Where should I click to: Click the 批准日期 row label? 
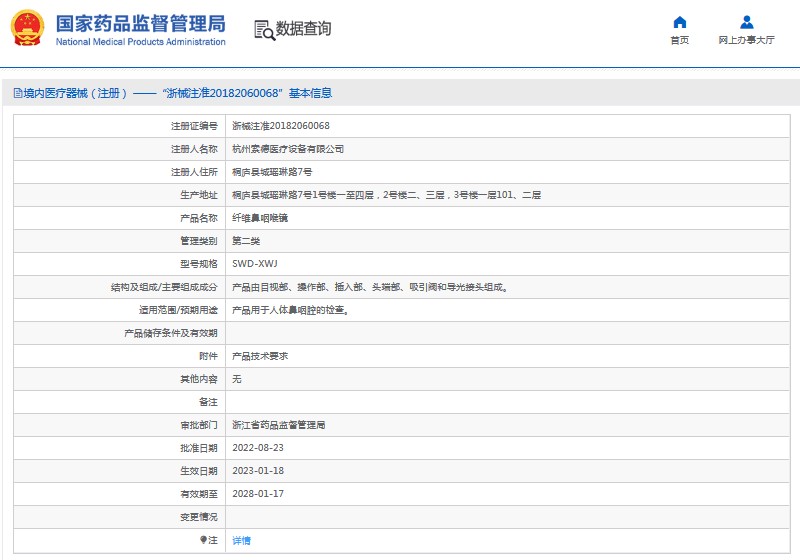[x=198, y=448]
